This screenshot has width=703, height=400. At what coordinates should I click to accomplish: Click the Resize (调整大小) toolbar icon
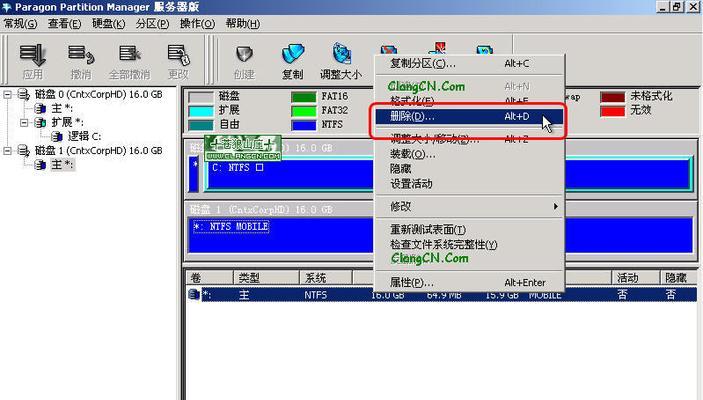coord(342,54)
